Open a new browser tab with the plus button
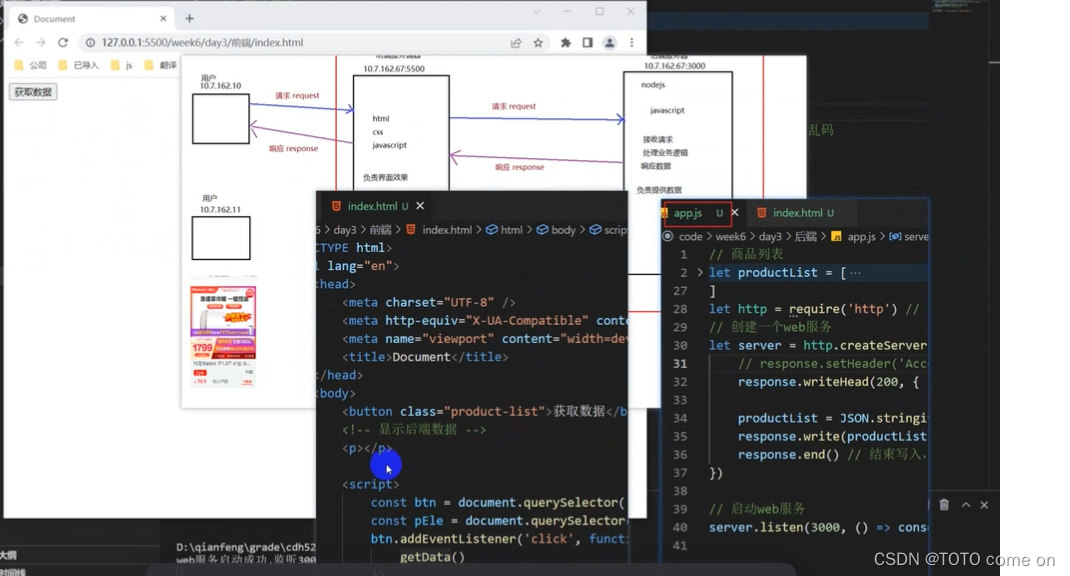Screen dimensions: 1070x576 190,17
